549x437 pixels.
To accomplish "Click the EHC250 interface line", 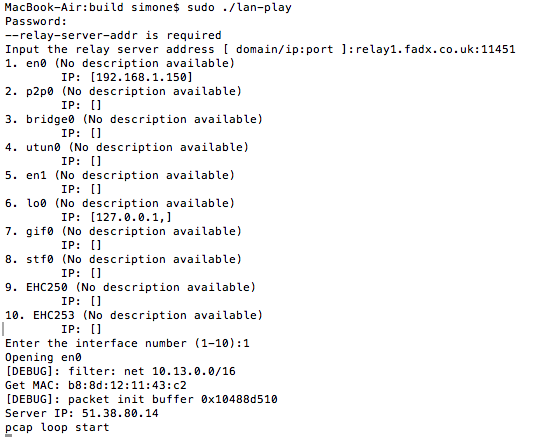I will 130,287.
